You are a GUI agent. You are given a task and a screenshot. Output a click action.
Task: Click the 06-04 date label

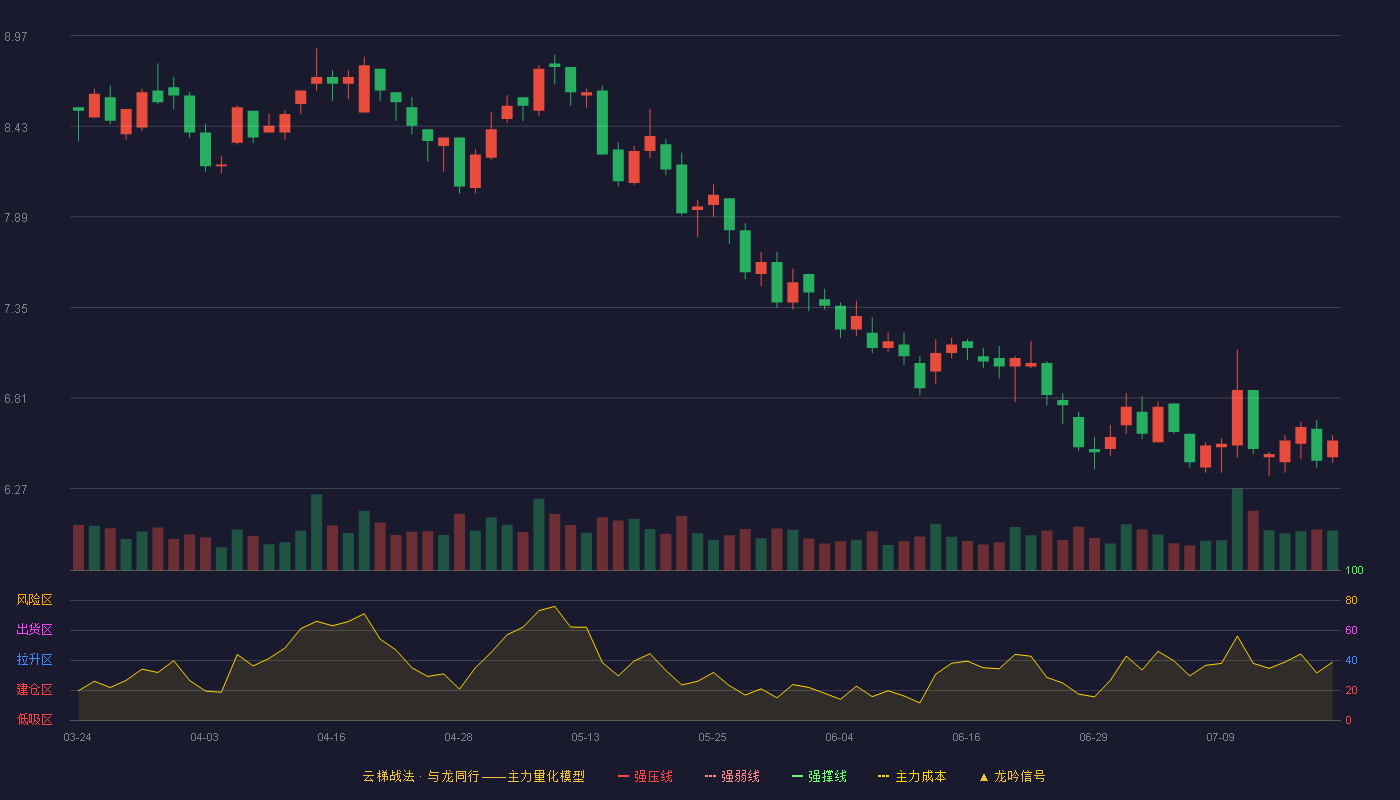tap(840, 737)
